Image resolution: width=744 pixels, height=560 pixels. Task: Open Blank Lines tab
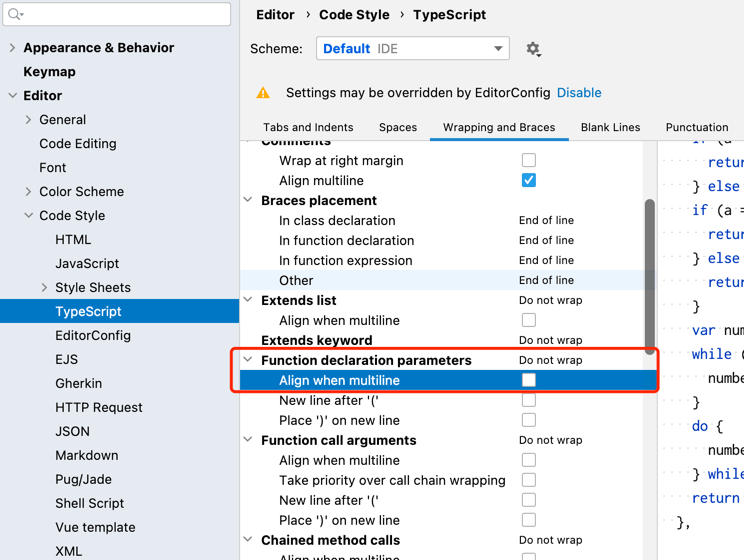pos(611,127)
